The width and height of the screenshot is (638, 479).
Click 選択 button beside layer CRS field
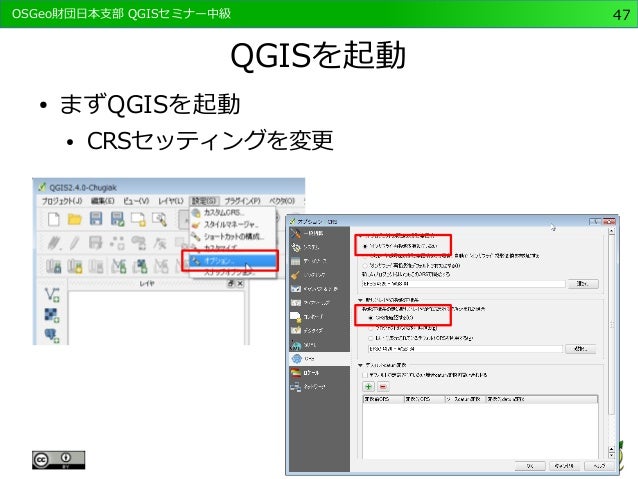(x=581, y=349)
